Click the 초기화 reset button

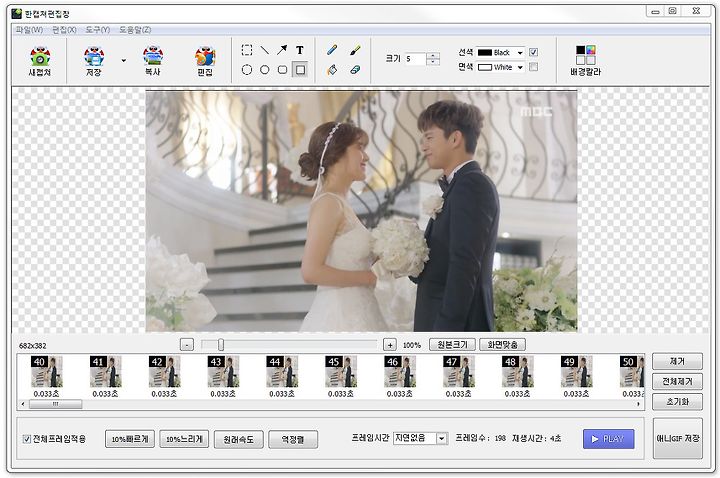[x=677, y=402]
